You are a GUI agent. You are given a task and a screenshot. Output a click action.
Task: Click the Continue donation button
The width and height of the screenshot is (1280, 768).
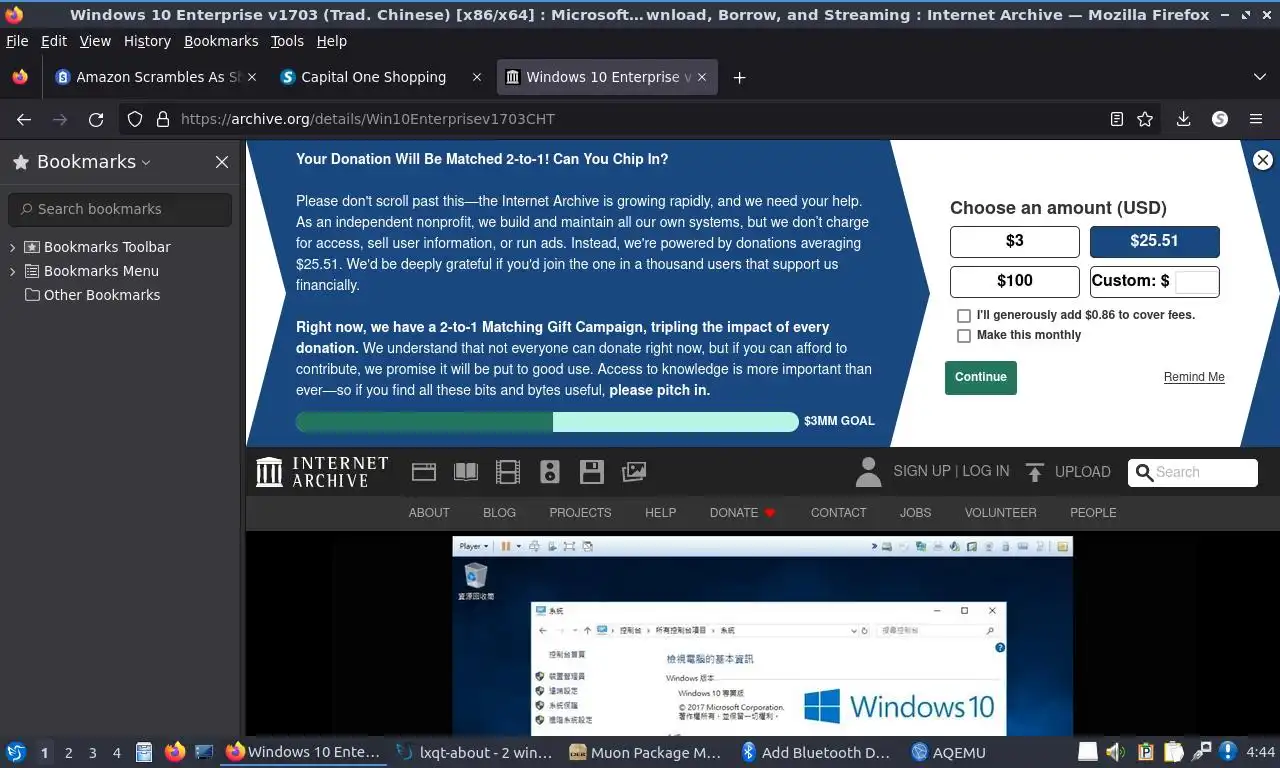click(x=981, y=377)
